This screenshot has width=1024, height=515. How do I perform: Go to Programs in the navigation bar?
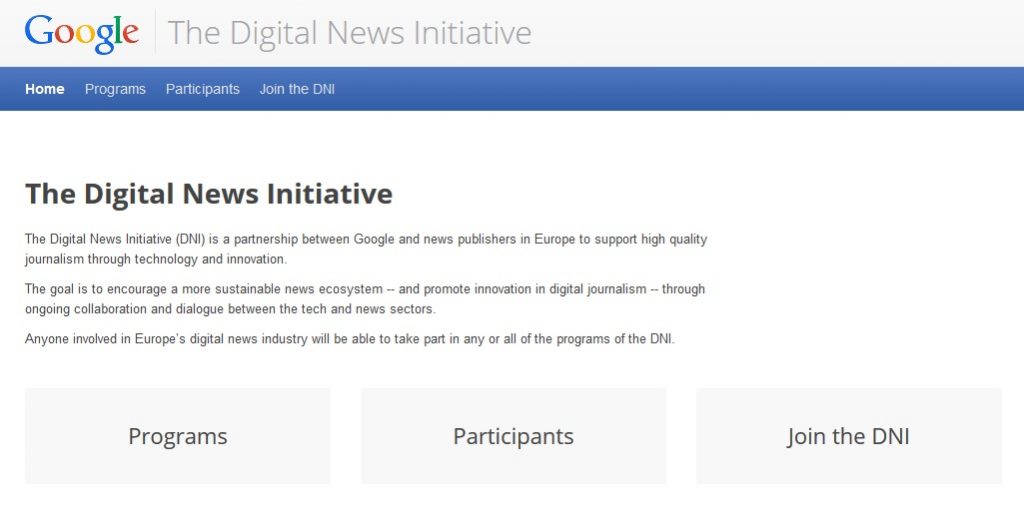[x=115, y=89]
